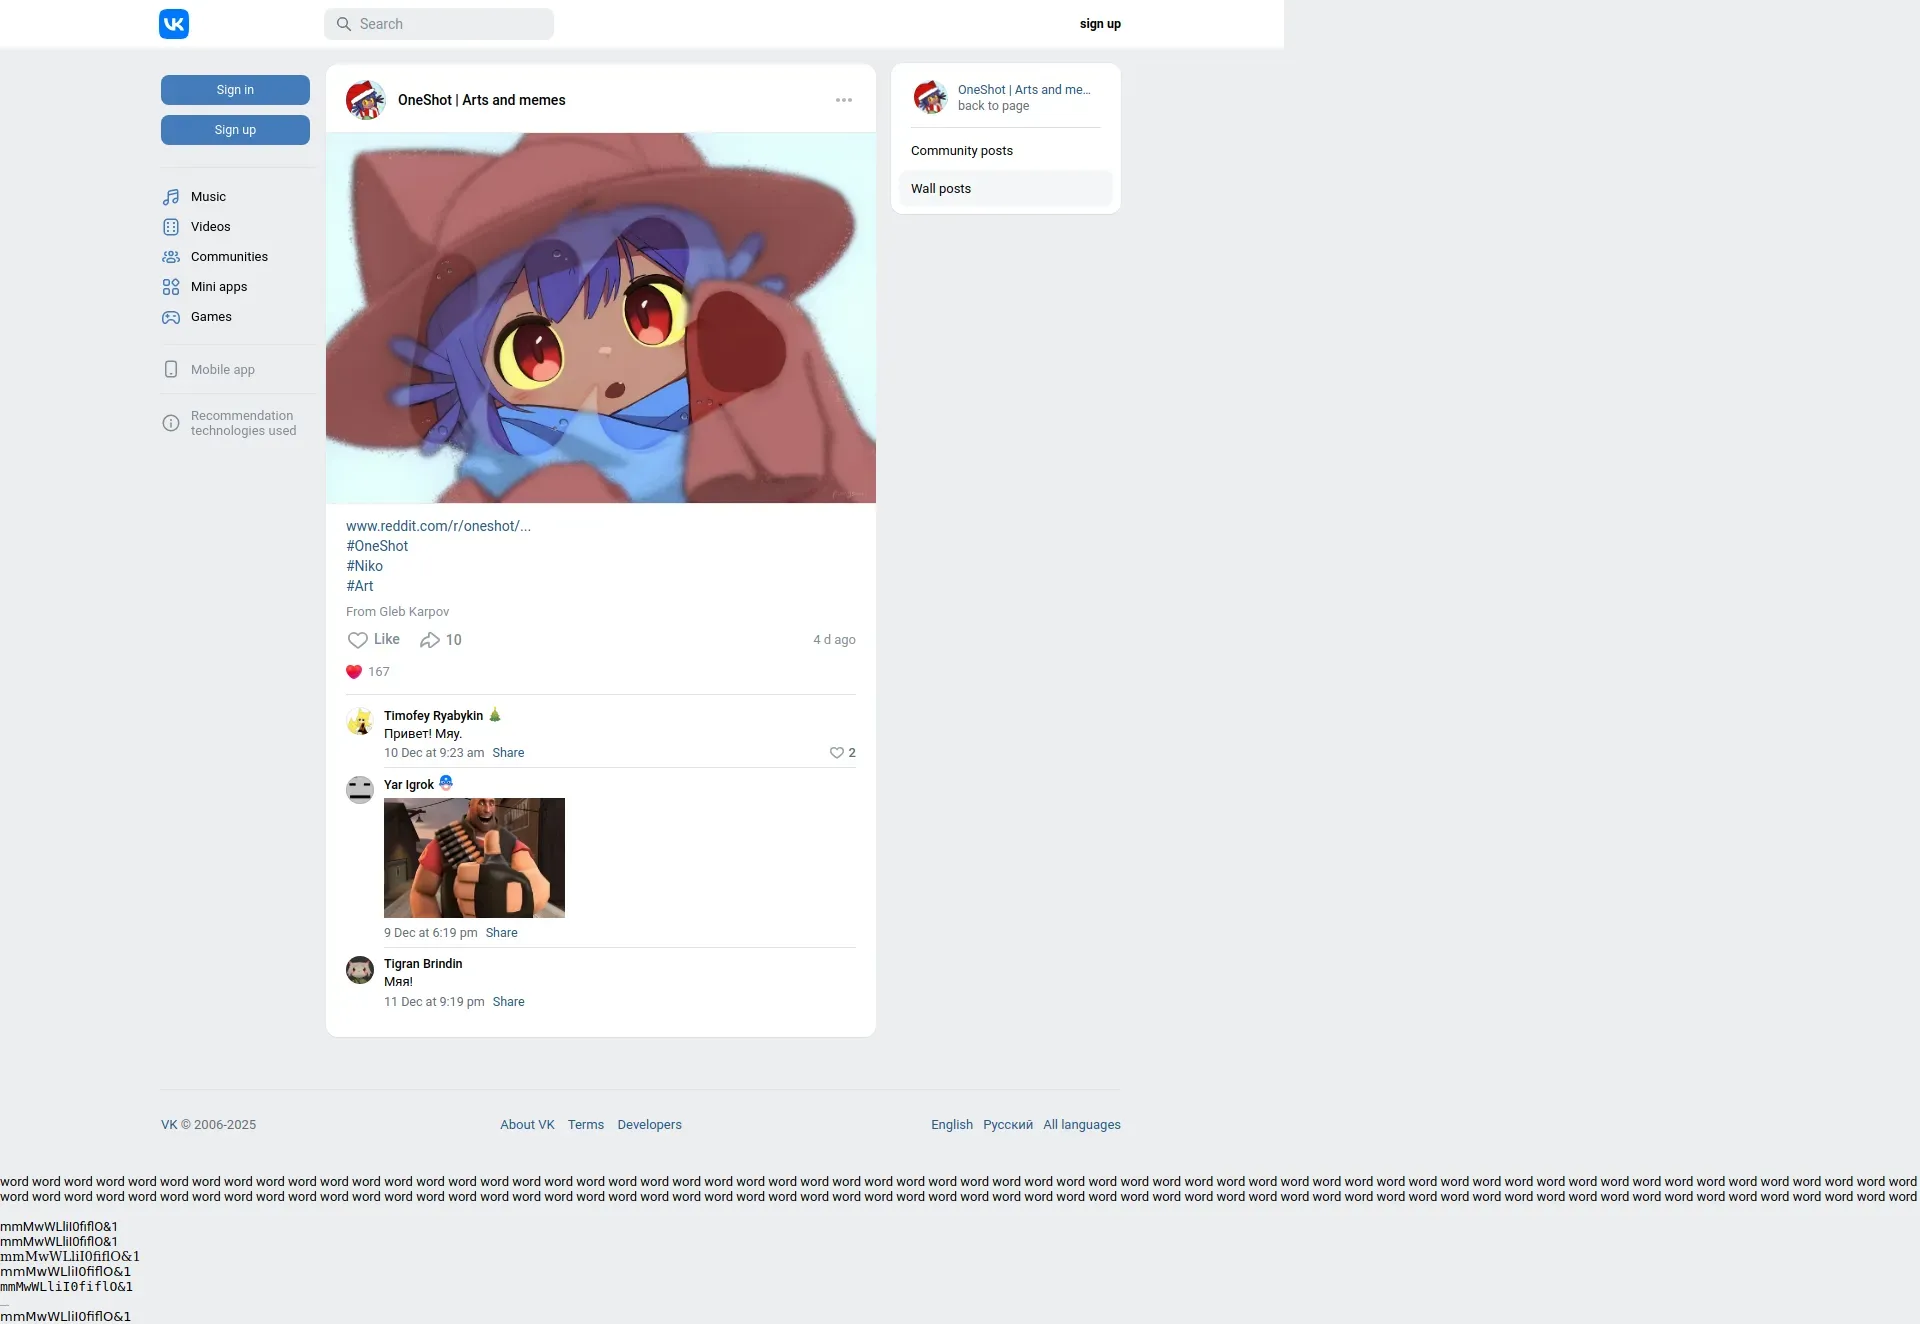Screen dimensions: 1920x1324
Task: Click the #Niko hashtag
Action: click(x=364, y=566)
